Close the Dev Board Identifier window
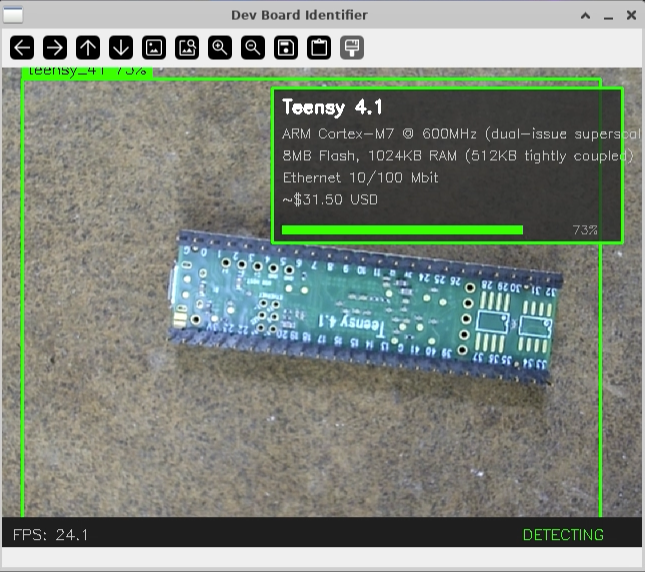Screen dimensions: 645x572 point(631,15)
